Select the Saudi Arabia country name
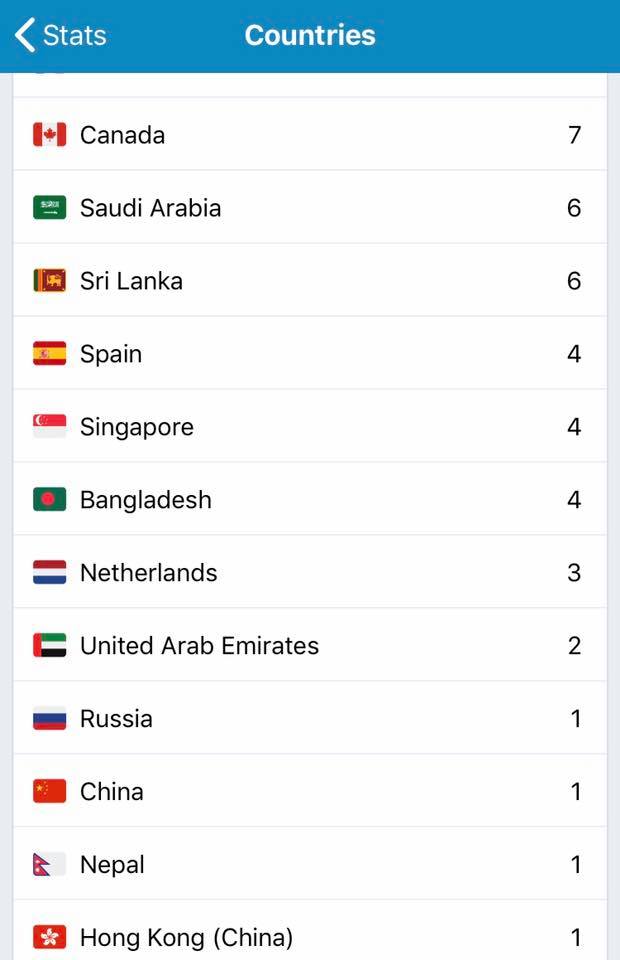 point(150,208)
